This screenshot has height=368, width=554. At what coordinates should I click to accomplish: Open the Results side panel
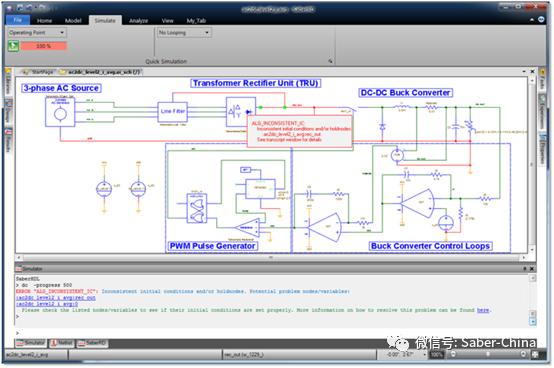pos(8,142)
